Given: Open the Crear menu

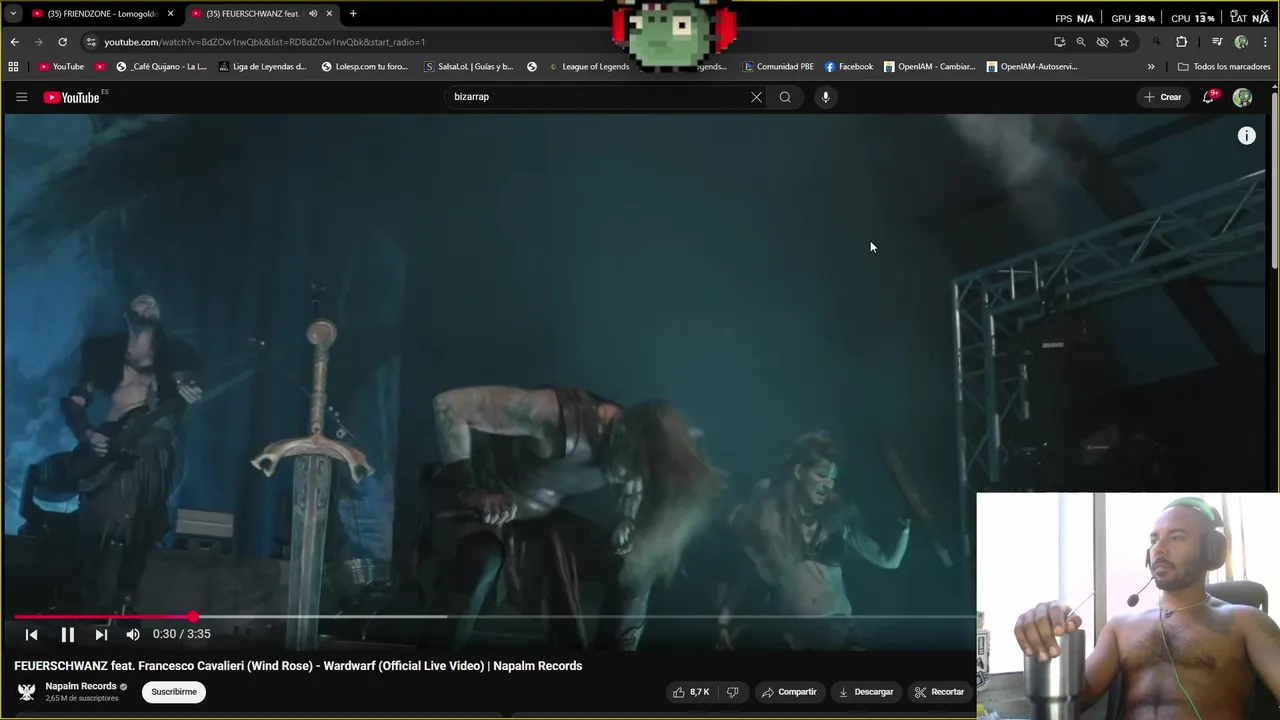Looking at the screenshot, I should [1163, 97].
